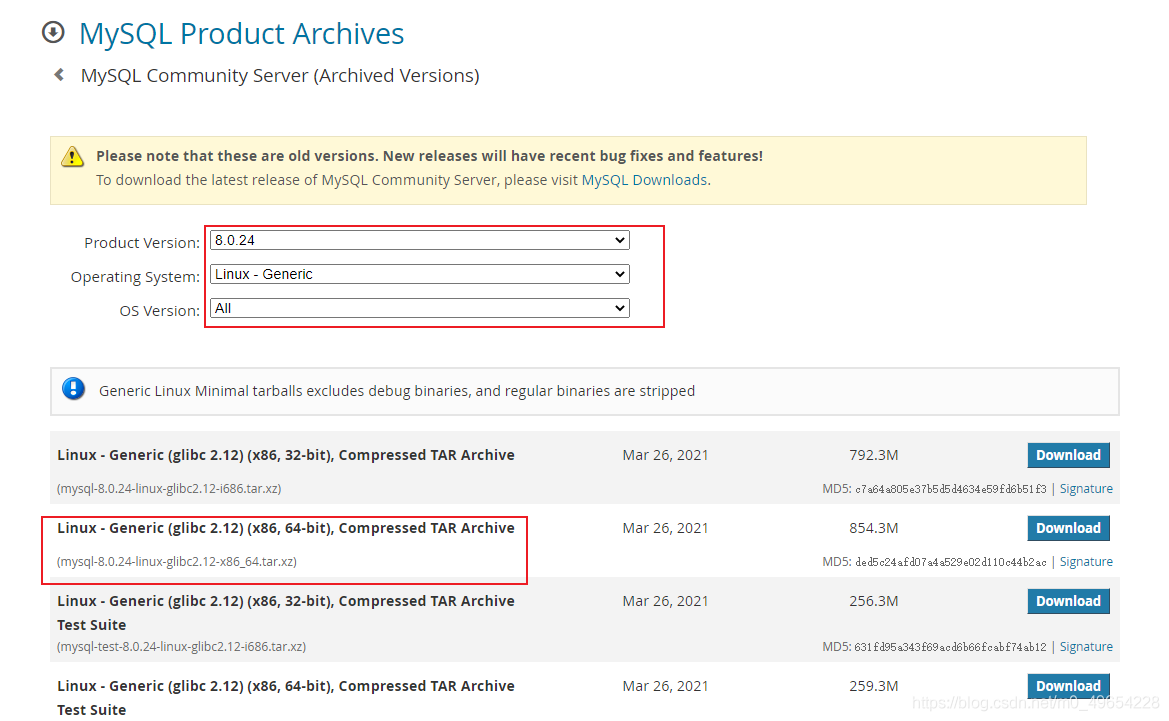The image size is (1169, 721).
Task: Click the MySQL Product Archives heading
Action: (x=242, y=34)
